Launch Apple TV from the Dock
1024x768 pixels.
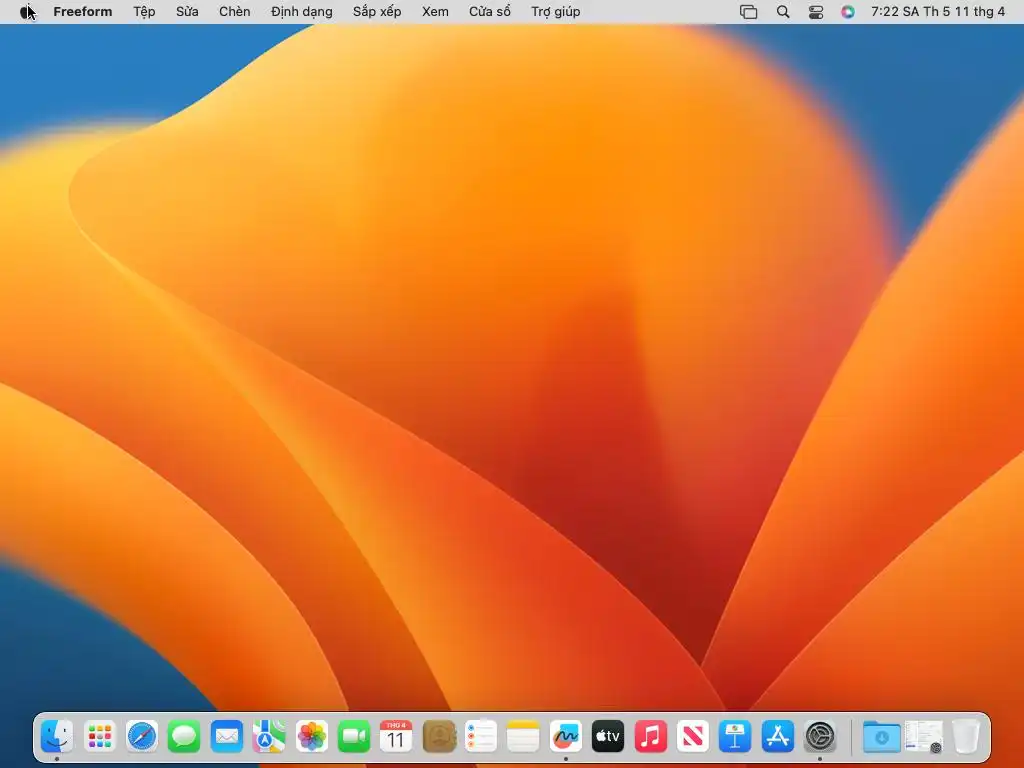coord(608,737)
